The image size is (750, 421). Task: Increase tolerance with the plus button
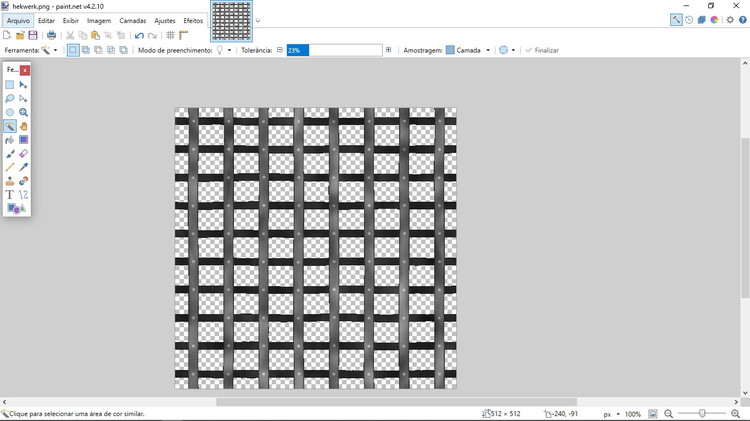tap(388, 50)
